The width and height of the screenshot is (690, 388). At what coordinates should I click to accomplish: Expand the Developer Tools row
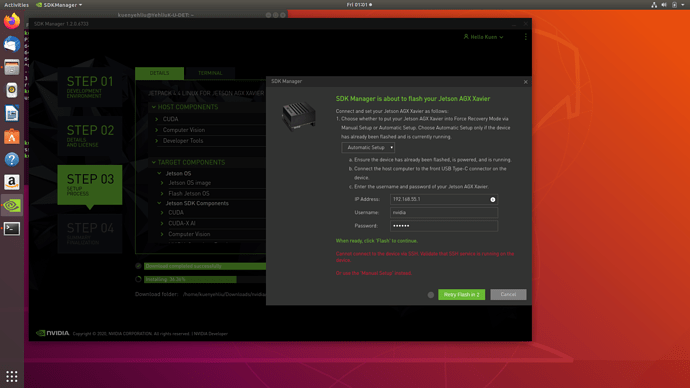(x=157, y=141)
